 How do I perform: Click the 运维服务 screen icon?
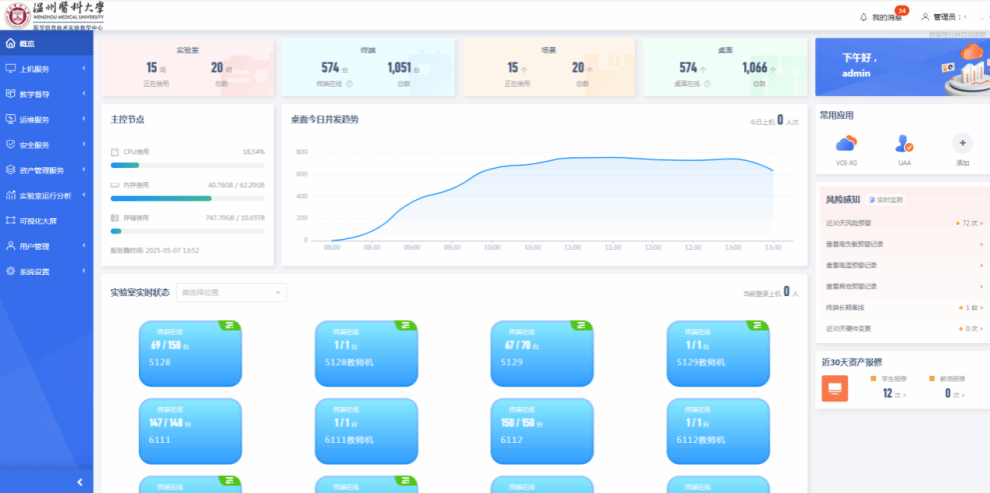coord(10,119)
